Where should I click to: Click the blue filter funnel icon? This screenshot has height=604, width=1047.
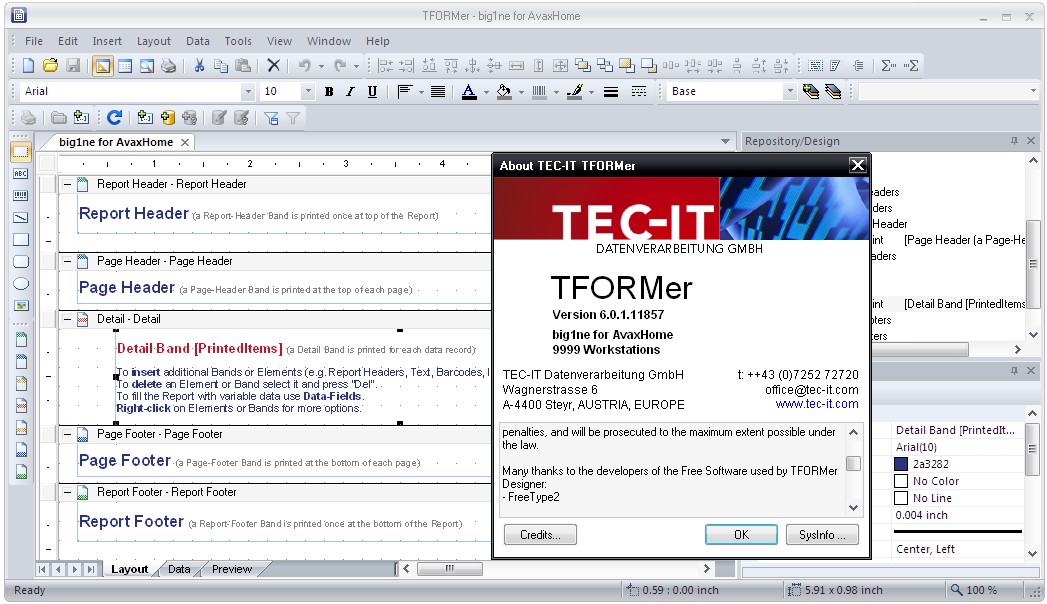pos(271,118)
